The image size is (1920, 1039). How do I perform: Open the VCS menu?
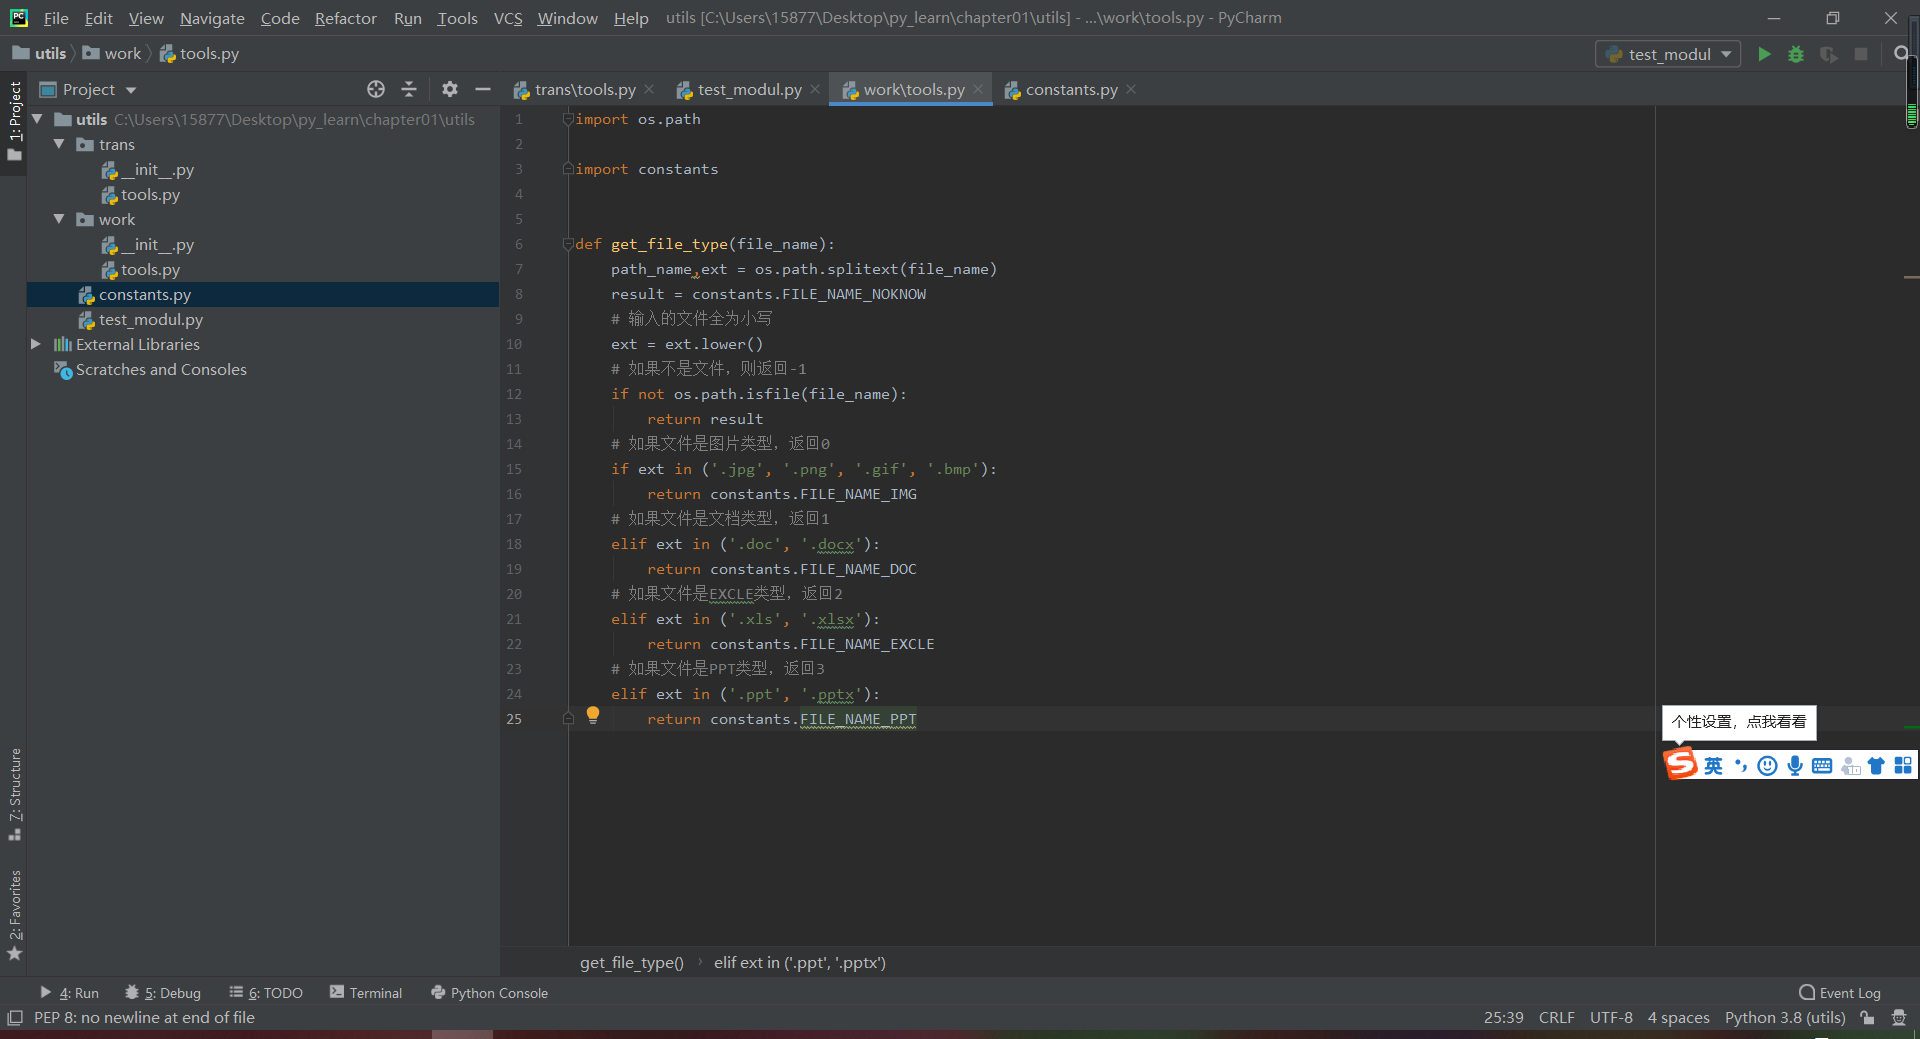[508, 18]
